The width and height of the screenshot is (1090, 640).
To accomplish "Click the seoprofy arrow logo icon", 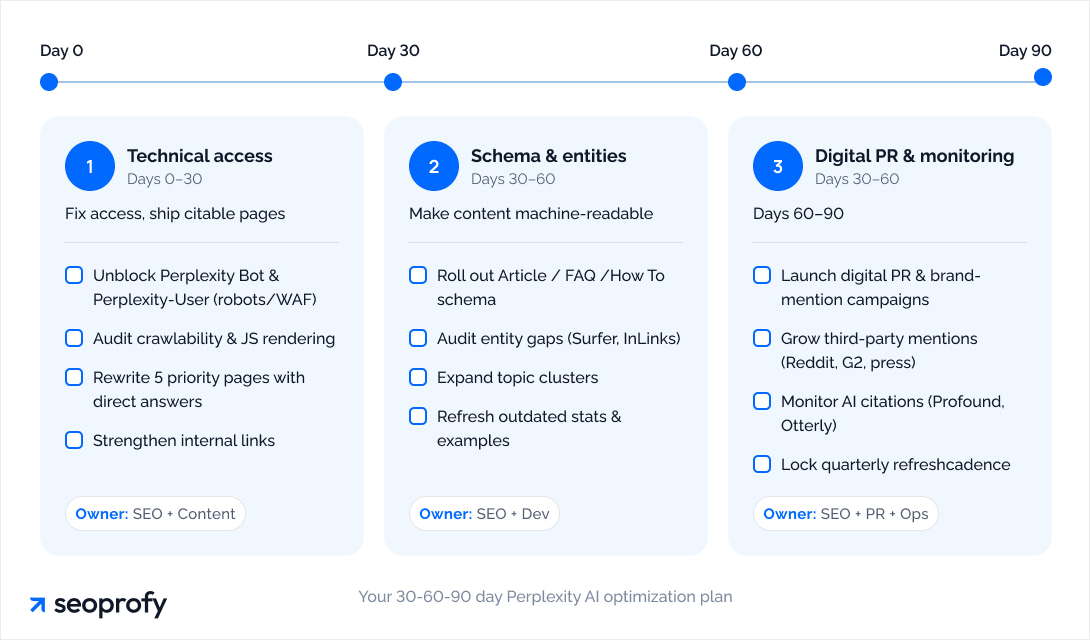I will [38, 605].
